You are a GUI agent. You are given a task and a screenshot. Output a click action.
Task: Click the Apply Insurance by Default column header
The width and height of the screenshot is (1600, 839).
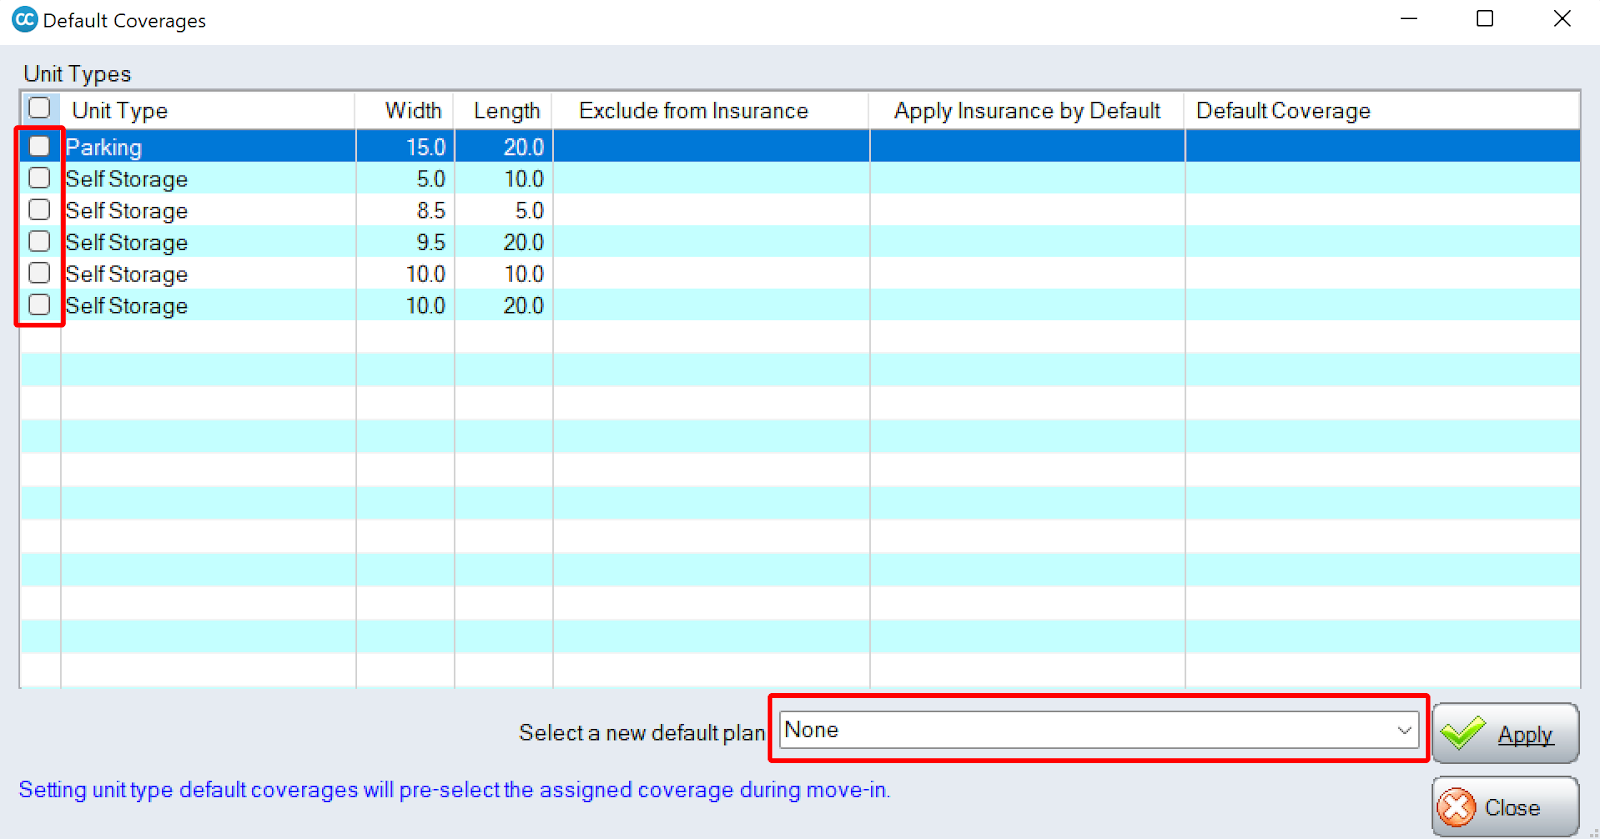click(1027, 110)
